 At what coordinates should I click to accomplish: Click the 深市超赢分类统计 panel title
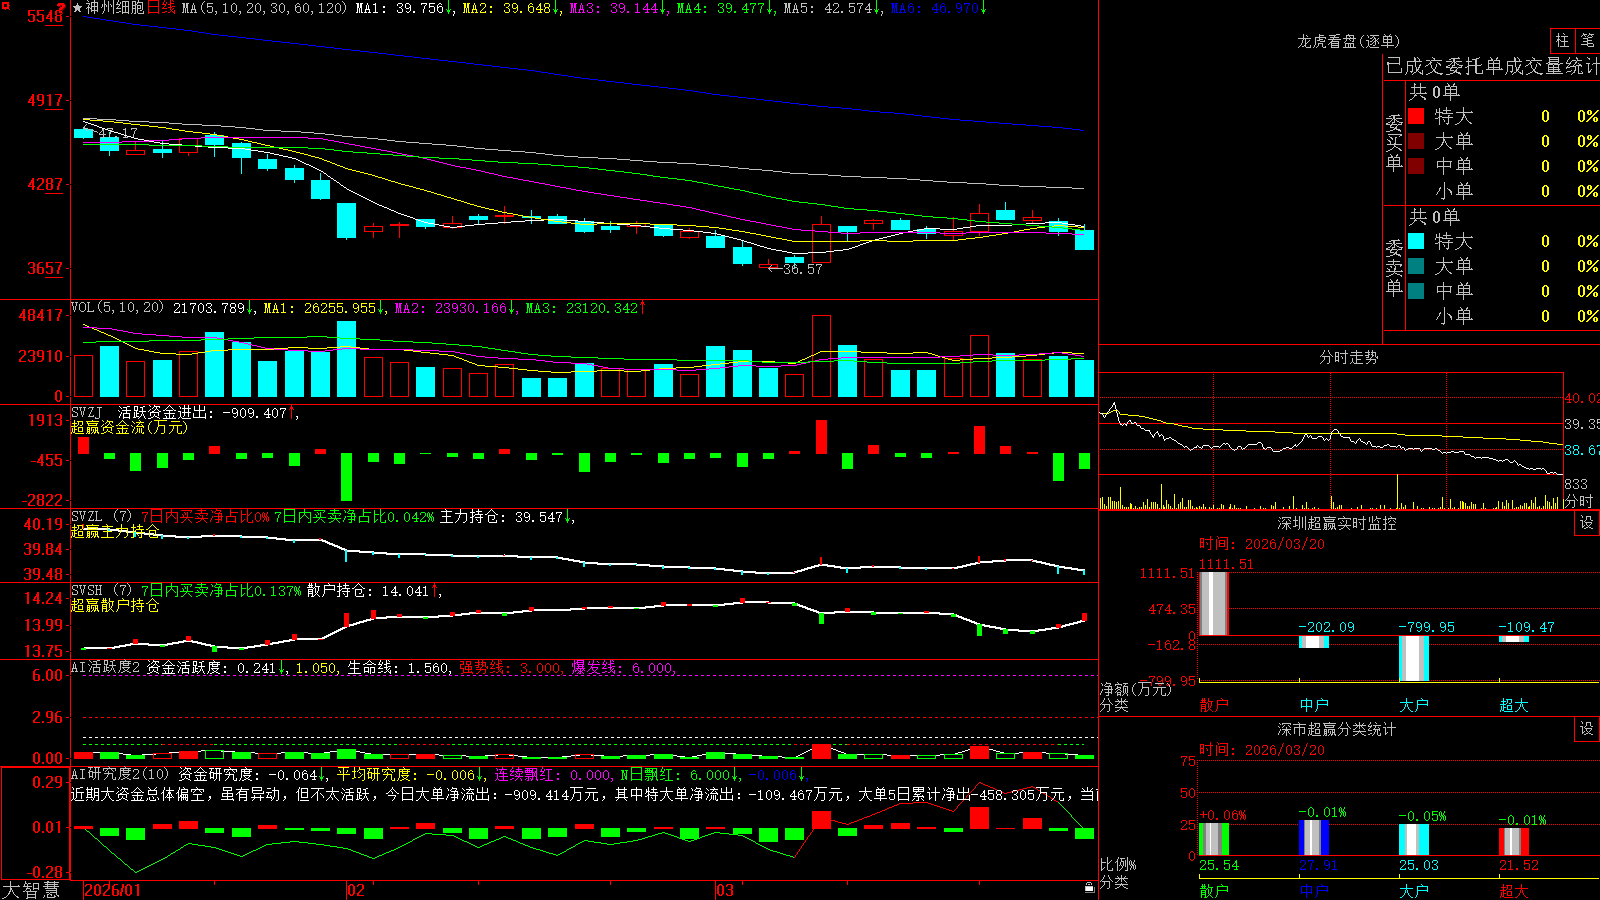pos(1337,729)
